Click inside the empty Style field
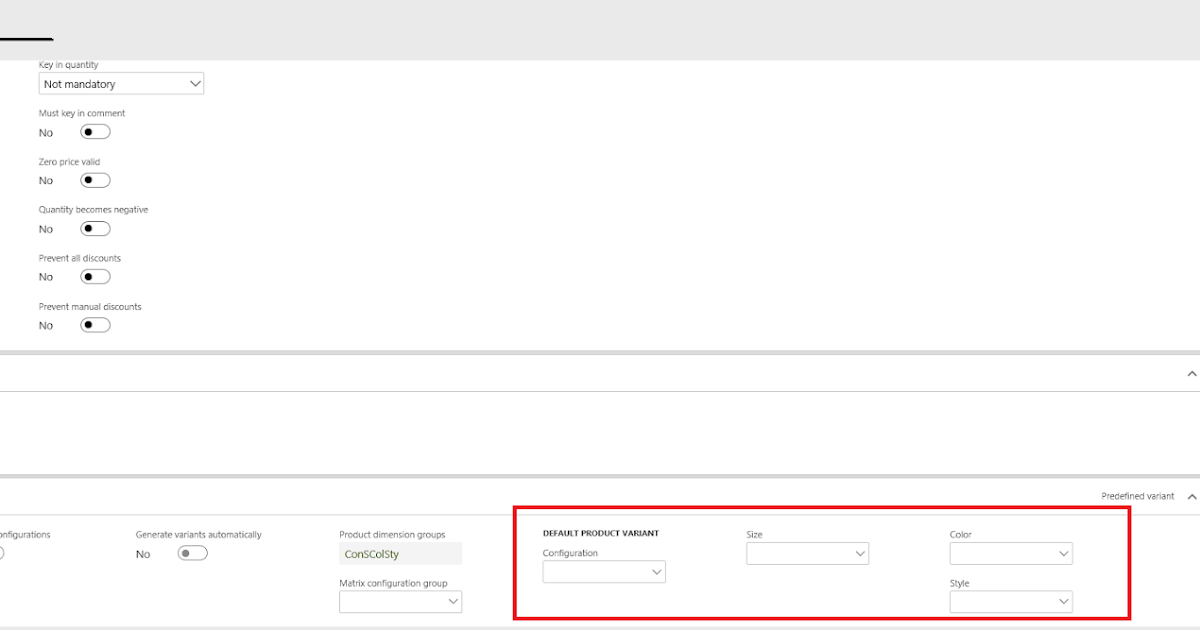This screenshot has height=630, width=1200. (1000, 601)
